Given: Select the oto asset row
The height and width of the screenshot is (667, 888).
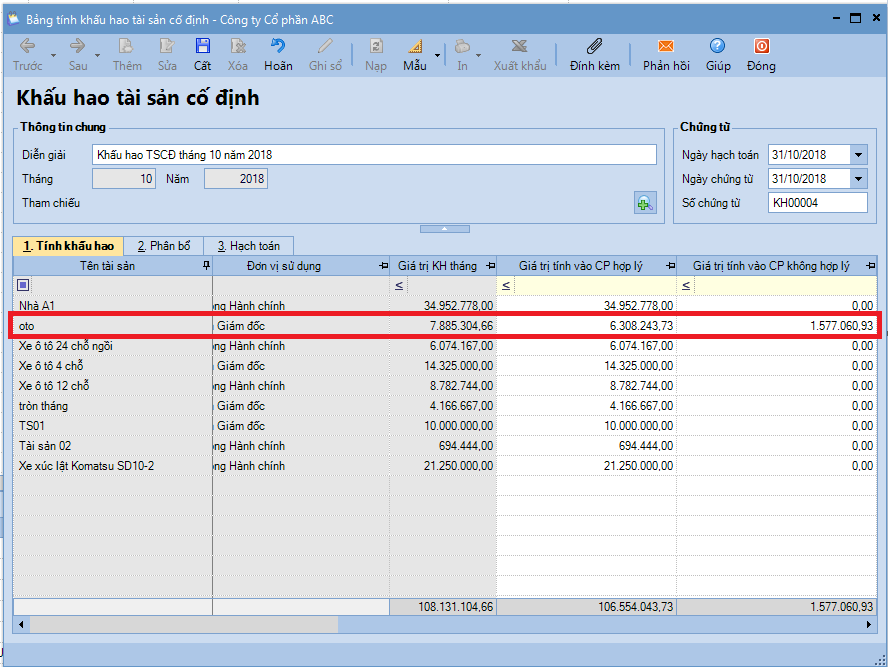Looking at the screenshot, I should coord(445,326).
